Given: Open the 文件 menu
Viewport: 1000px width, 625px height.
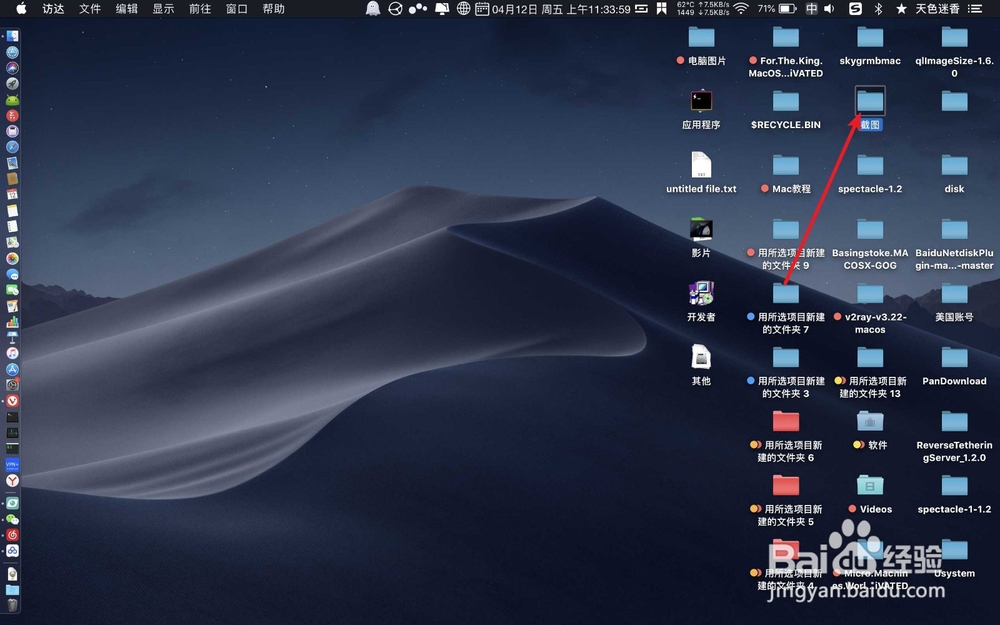Looking at the screenshot, I should [x=90, y=8].
